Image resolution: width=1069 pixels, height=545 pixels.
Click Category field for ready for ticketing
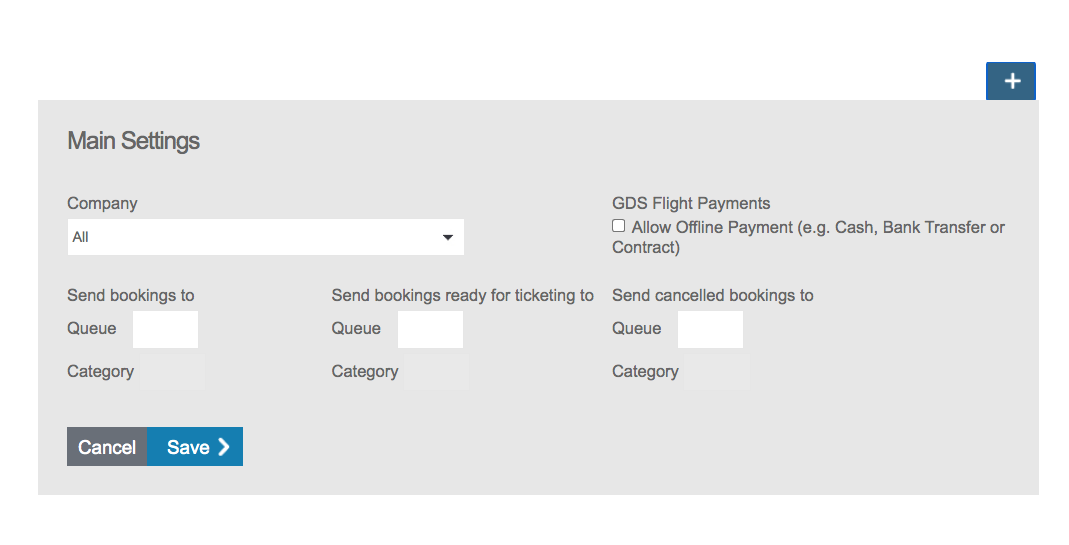435,372
